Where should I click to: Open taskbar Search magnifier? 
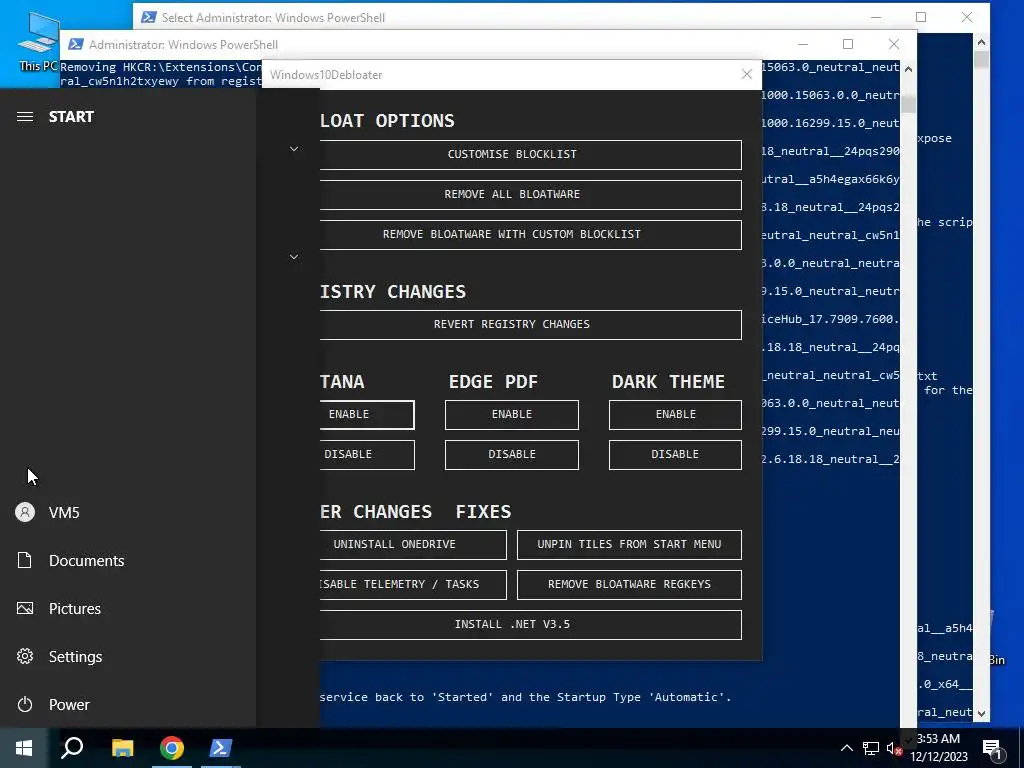(72, 748)
